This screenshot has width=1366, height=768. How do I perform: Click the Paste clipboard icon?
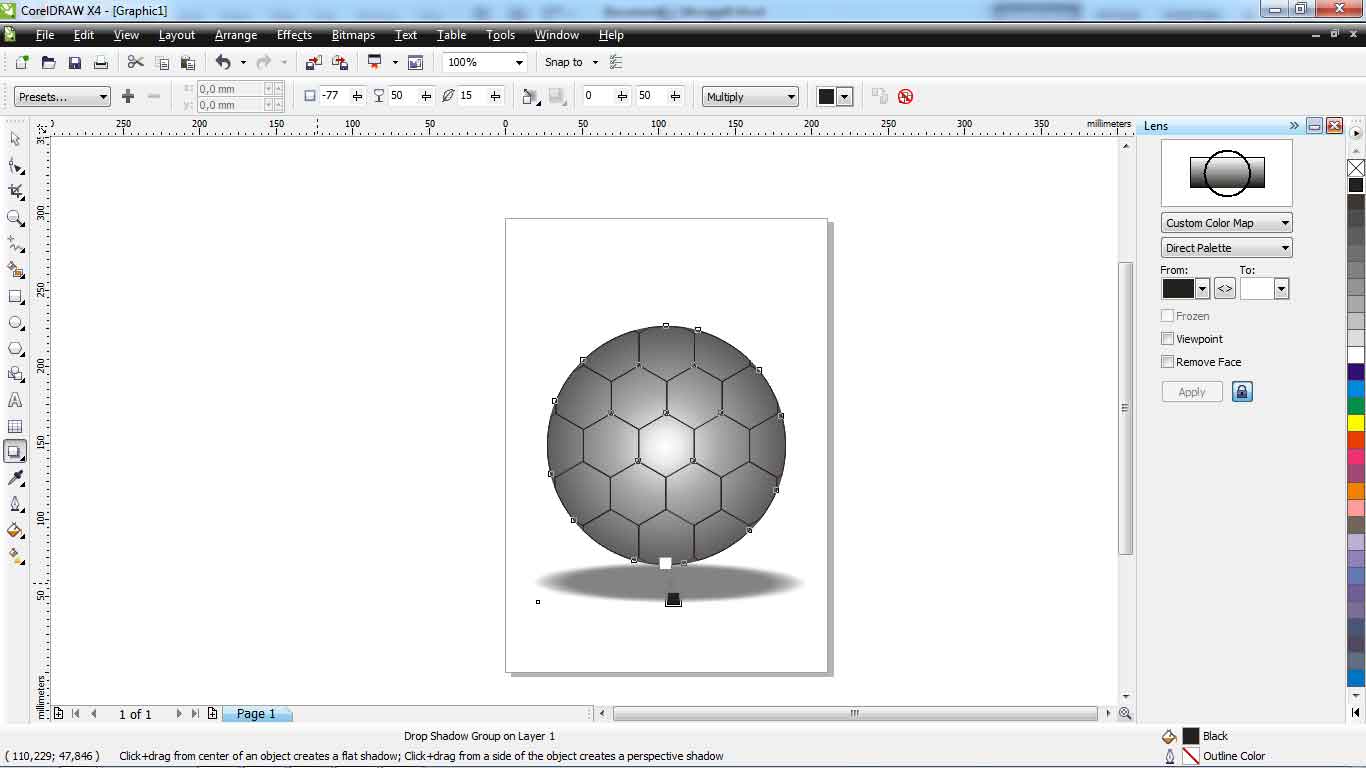click(187, 62)
